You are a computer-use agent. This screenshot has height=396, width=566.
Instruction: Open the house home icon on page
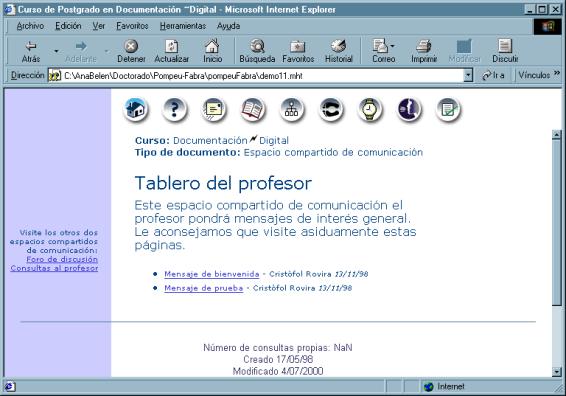(x=136, y=109)
